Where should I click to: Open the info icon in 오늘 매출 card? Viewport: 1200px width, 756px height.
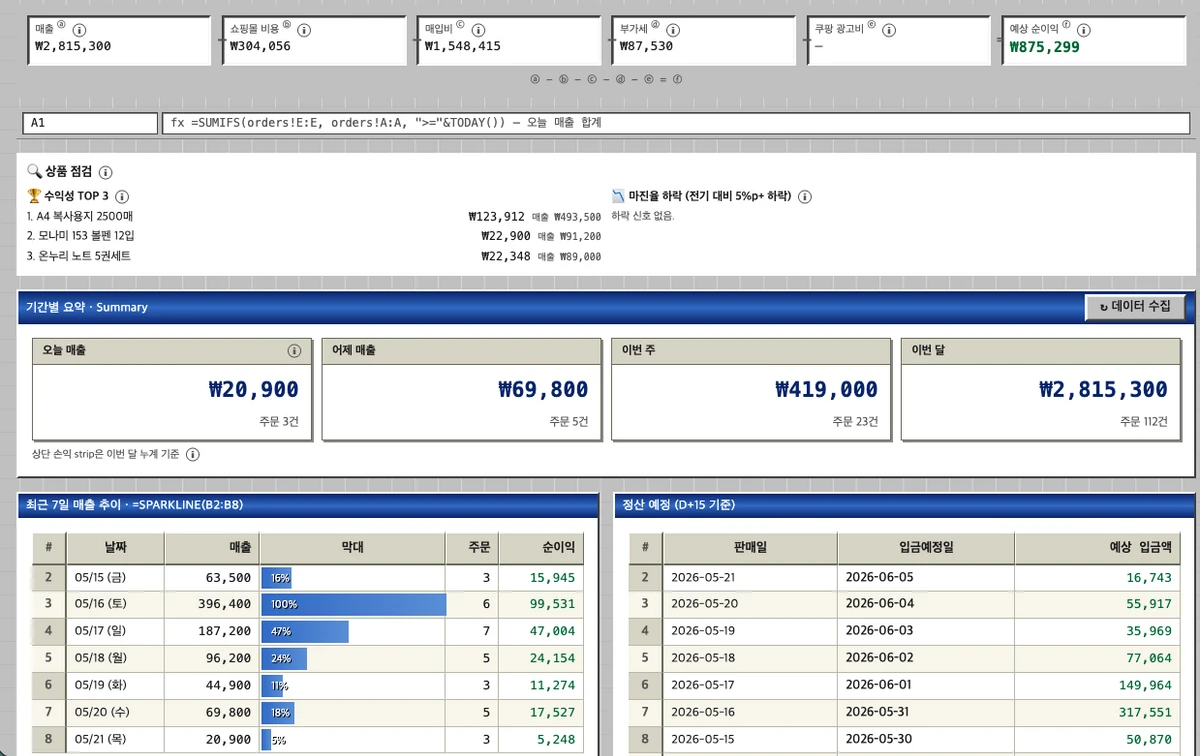[x=294, y=351]
